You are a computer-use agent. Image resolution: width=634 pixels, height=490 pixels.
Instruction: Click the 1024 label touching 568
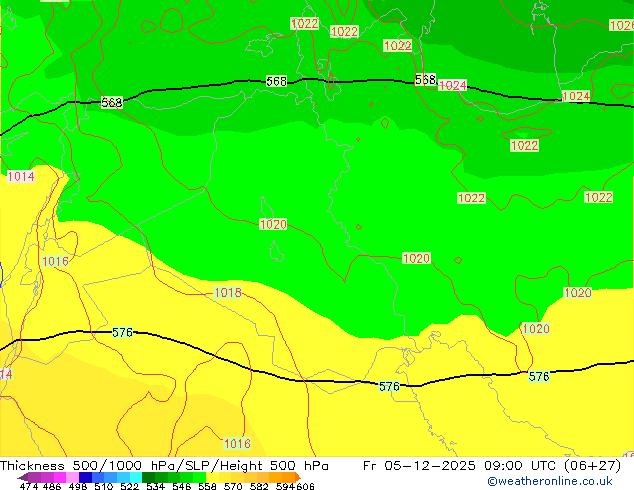point(452,85)
